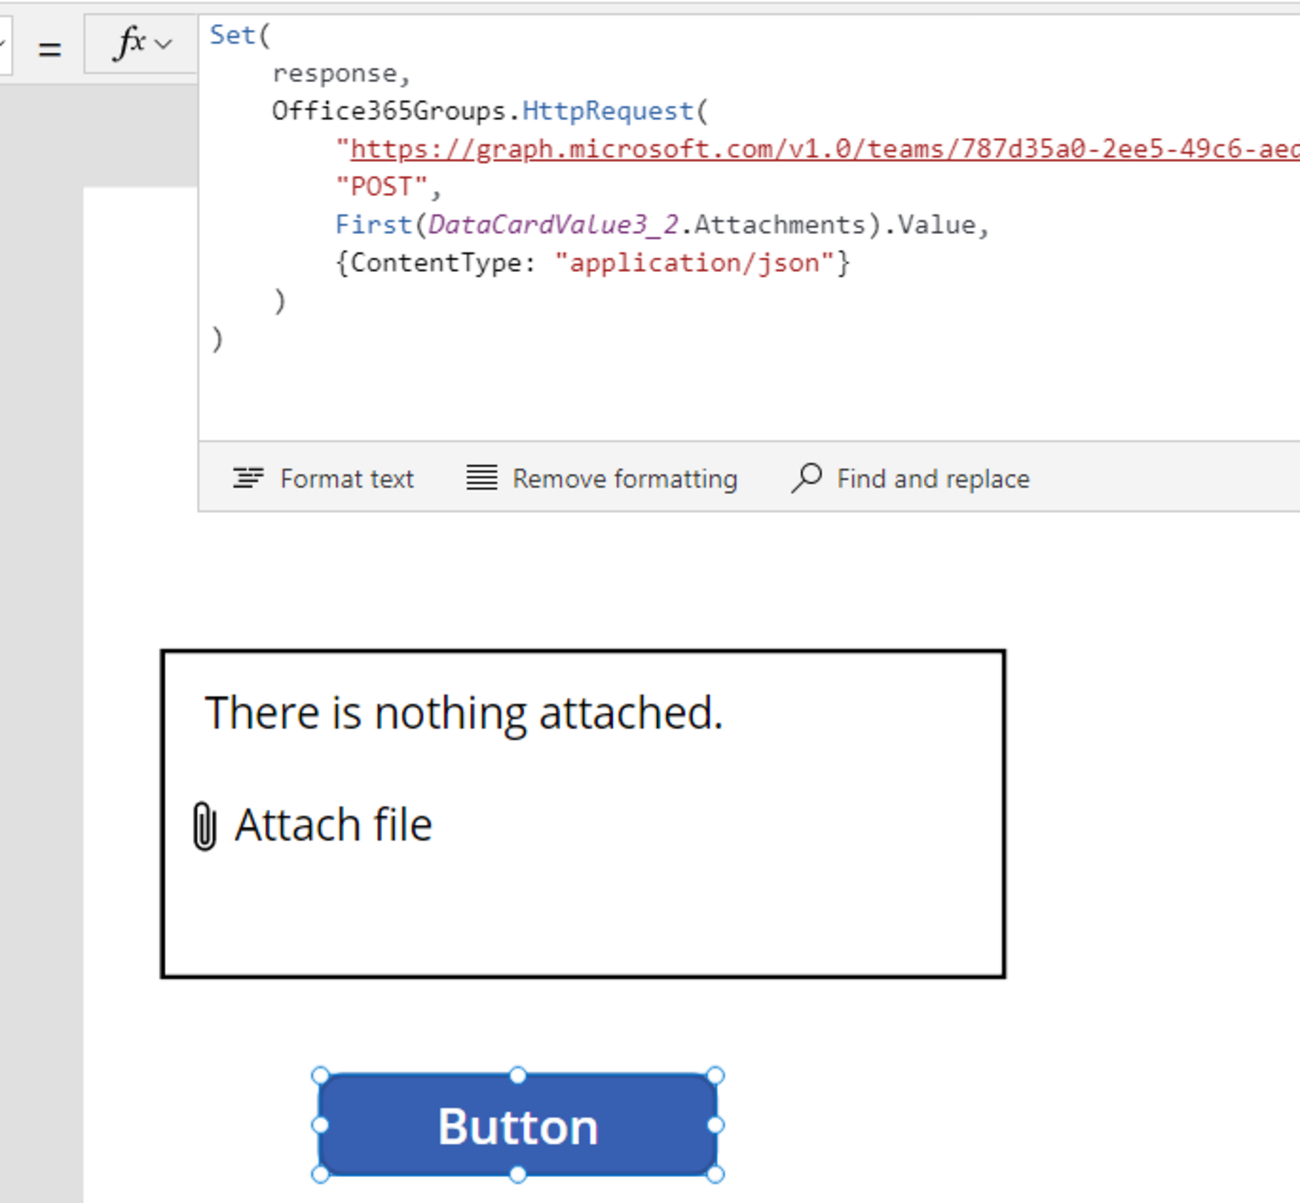Select the blue Button control

click(x=517, y=1126)
